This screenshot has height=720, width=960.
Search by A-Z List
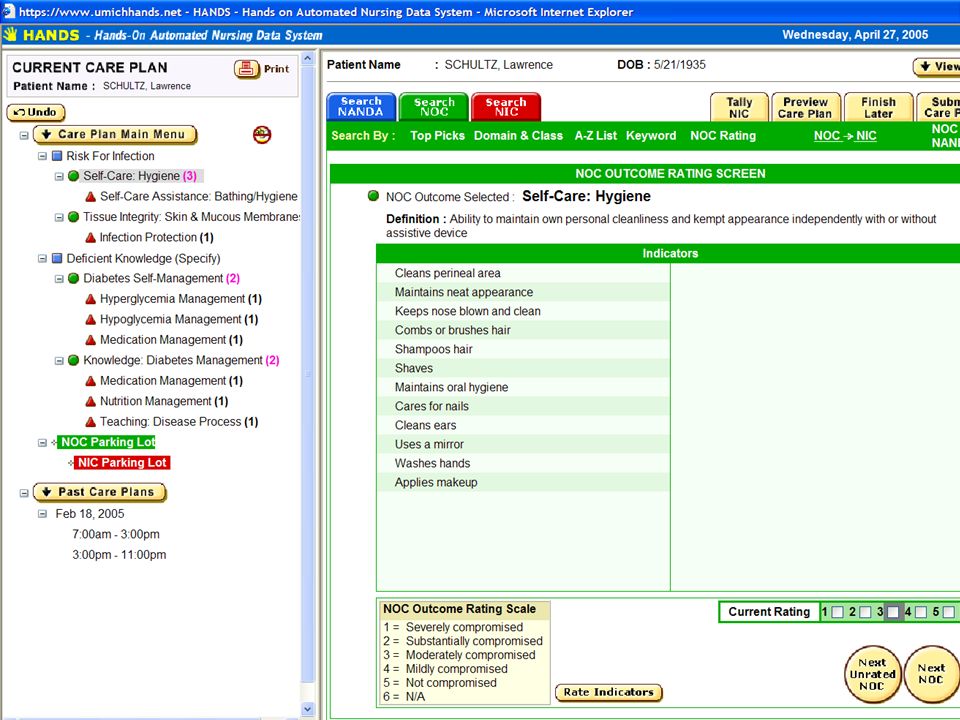pos(596,136)
